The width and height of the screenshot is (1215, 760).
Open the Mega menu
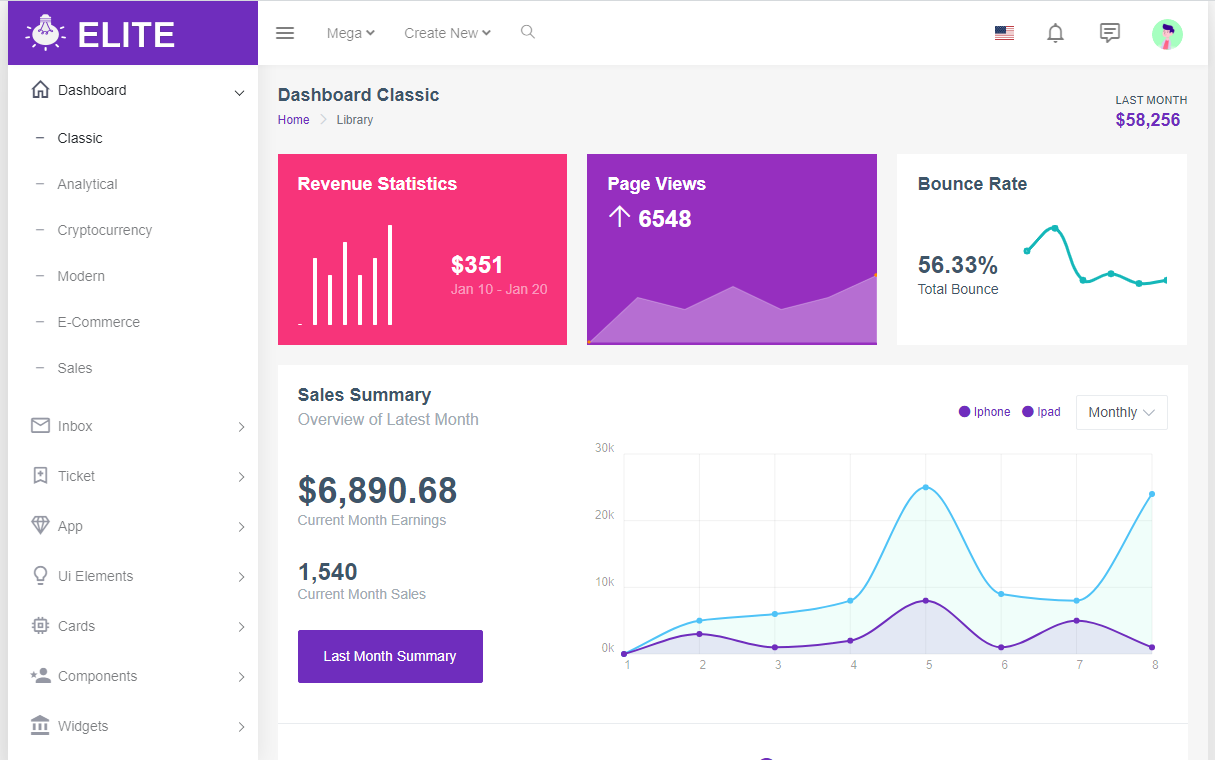coord(350,32)
